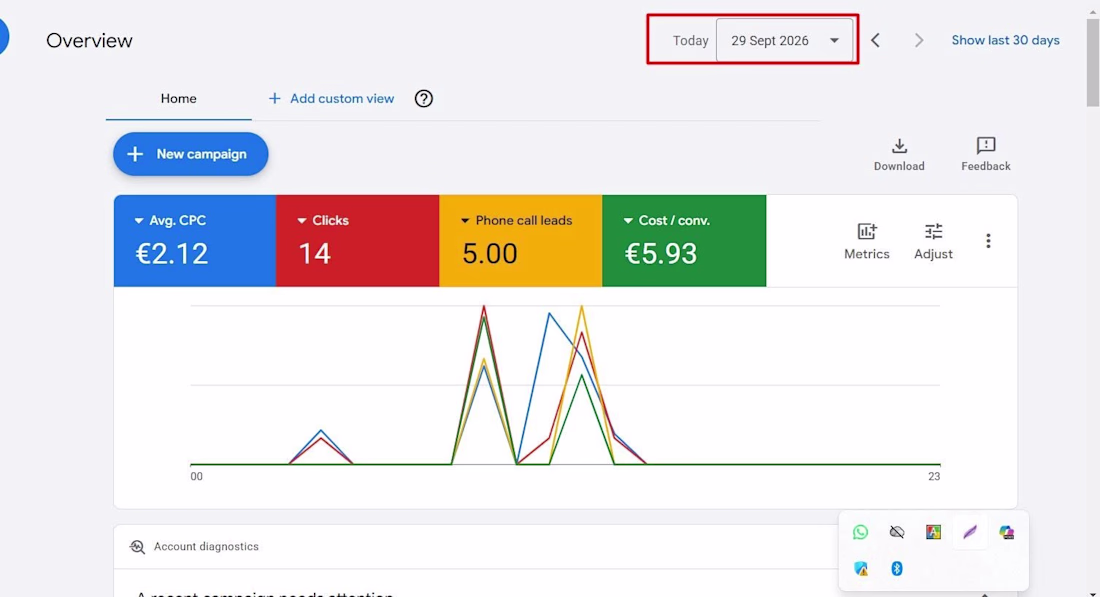Click the plus icon on New campaign
Viewport: 1100px width, 597px height.
pyautogui.click(x=135, y=154)
